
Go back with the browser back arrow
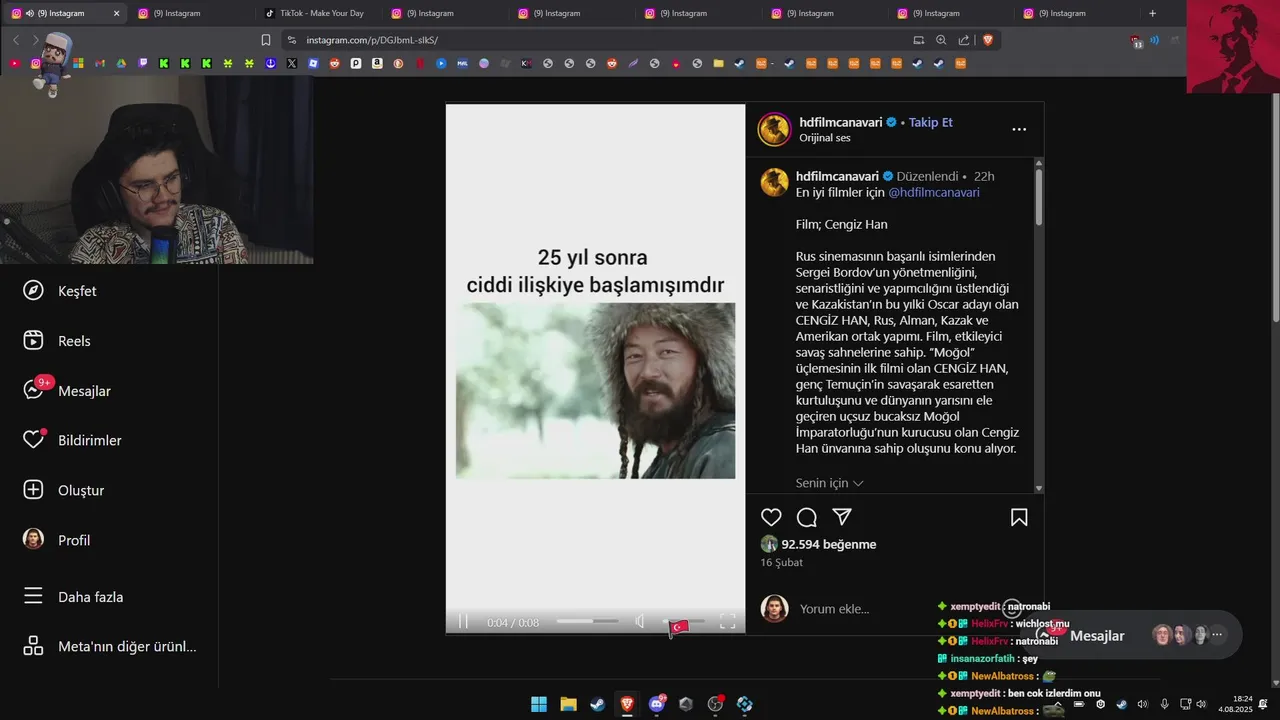pyautogui.click(x=16, y=40)
